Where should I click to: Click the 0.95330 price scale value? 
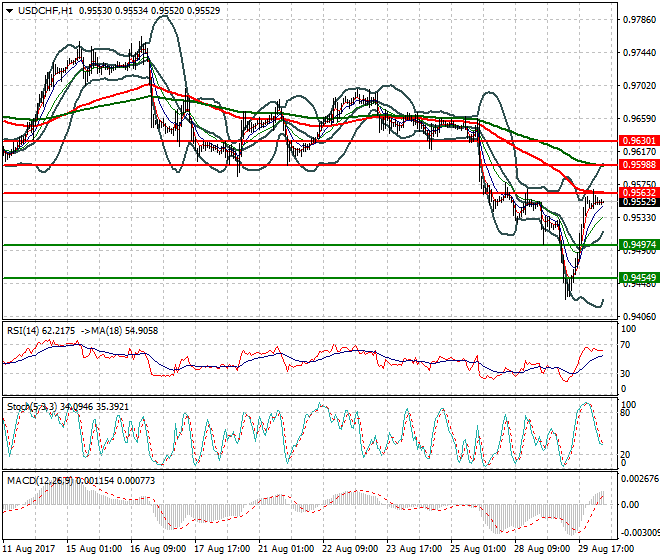pos(639,218)
